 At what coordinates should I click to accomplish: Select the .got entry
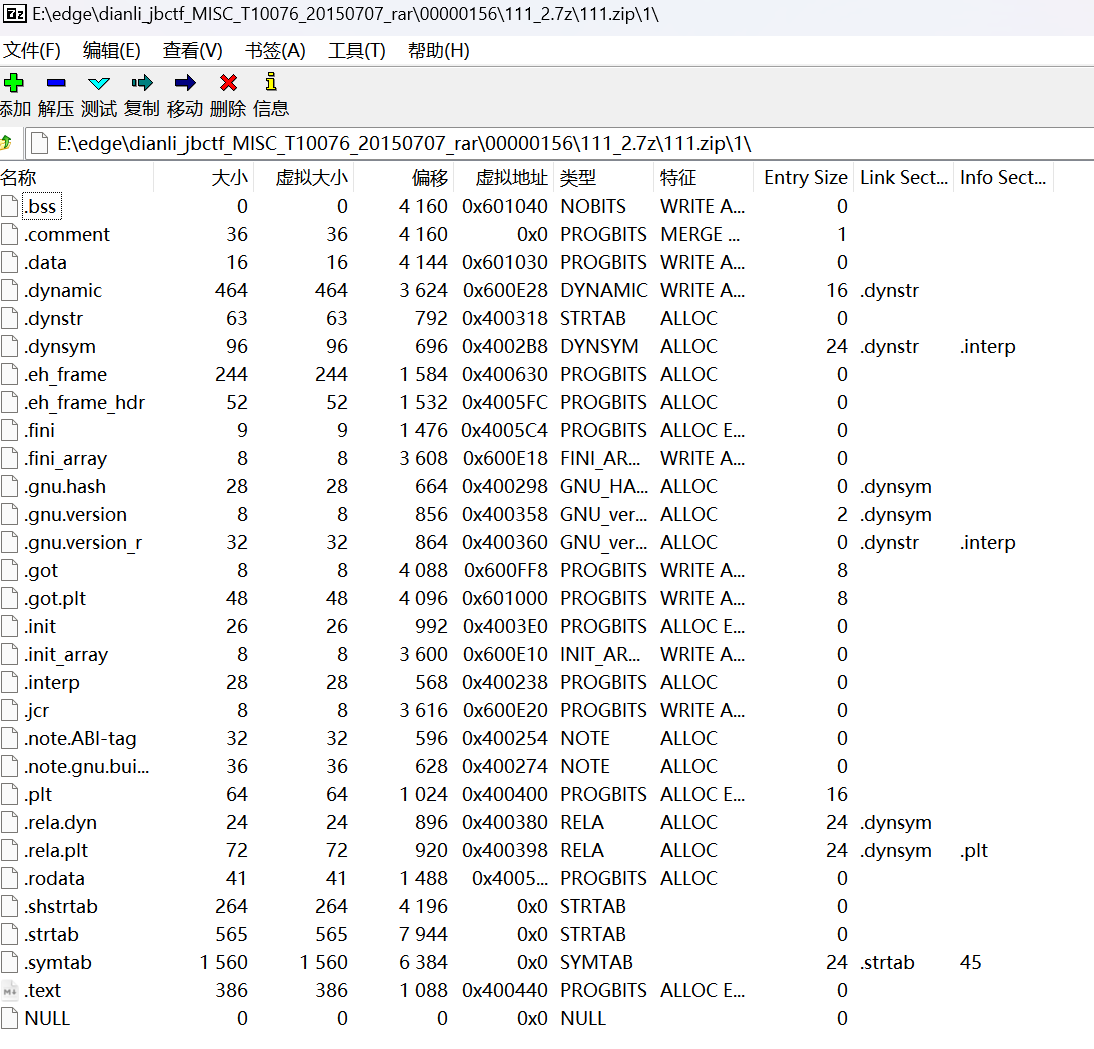[41, 571]
